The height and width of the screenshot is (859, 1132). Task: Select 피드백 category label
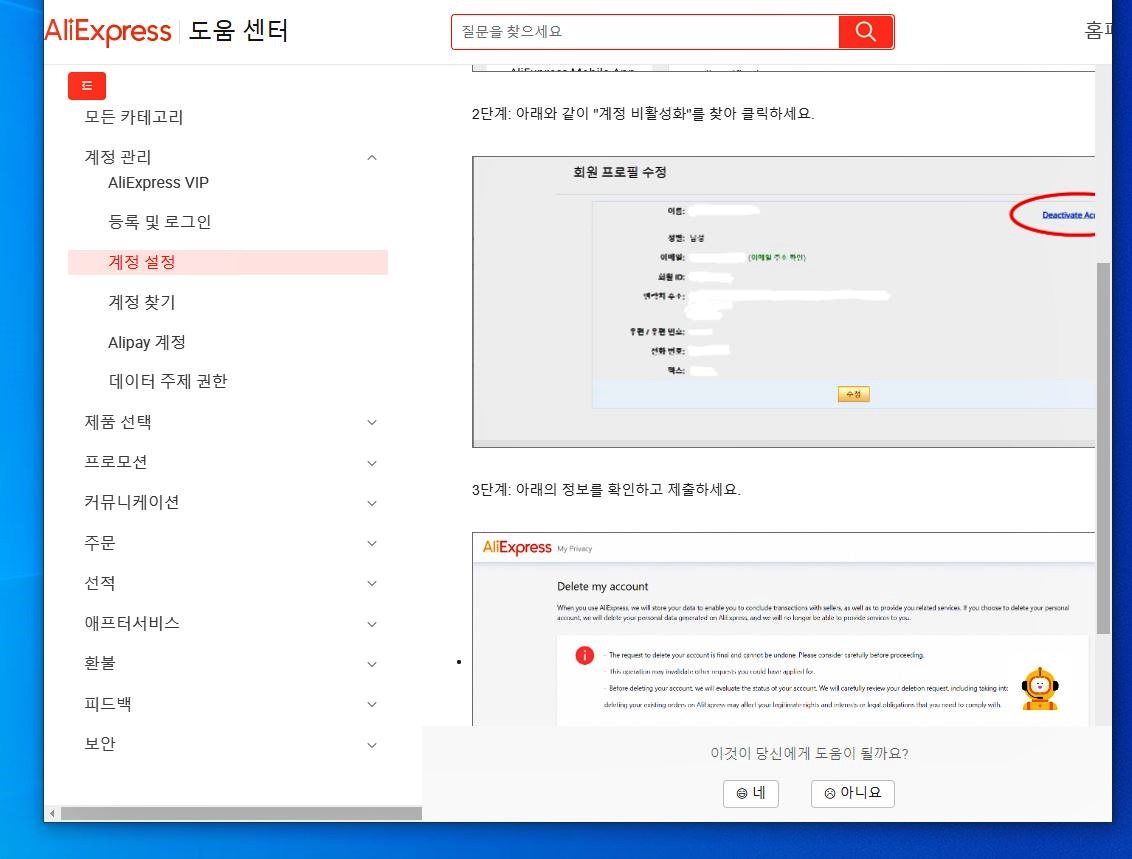pos(108,703)
